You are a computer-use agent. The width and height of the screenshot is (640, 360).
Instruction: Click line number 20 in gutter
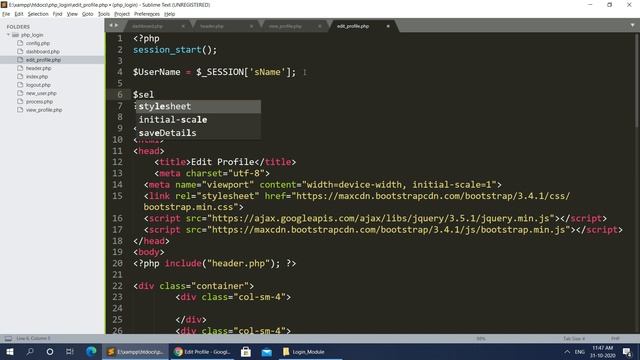(118, 263)
